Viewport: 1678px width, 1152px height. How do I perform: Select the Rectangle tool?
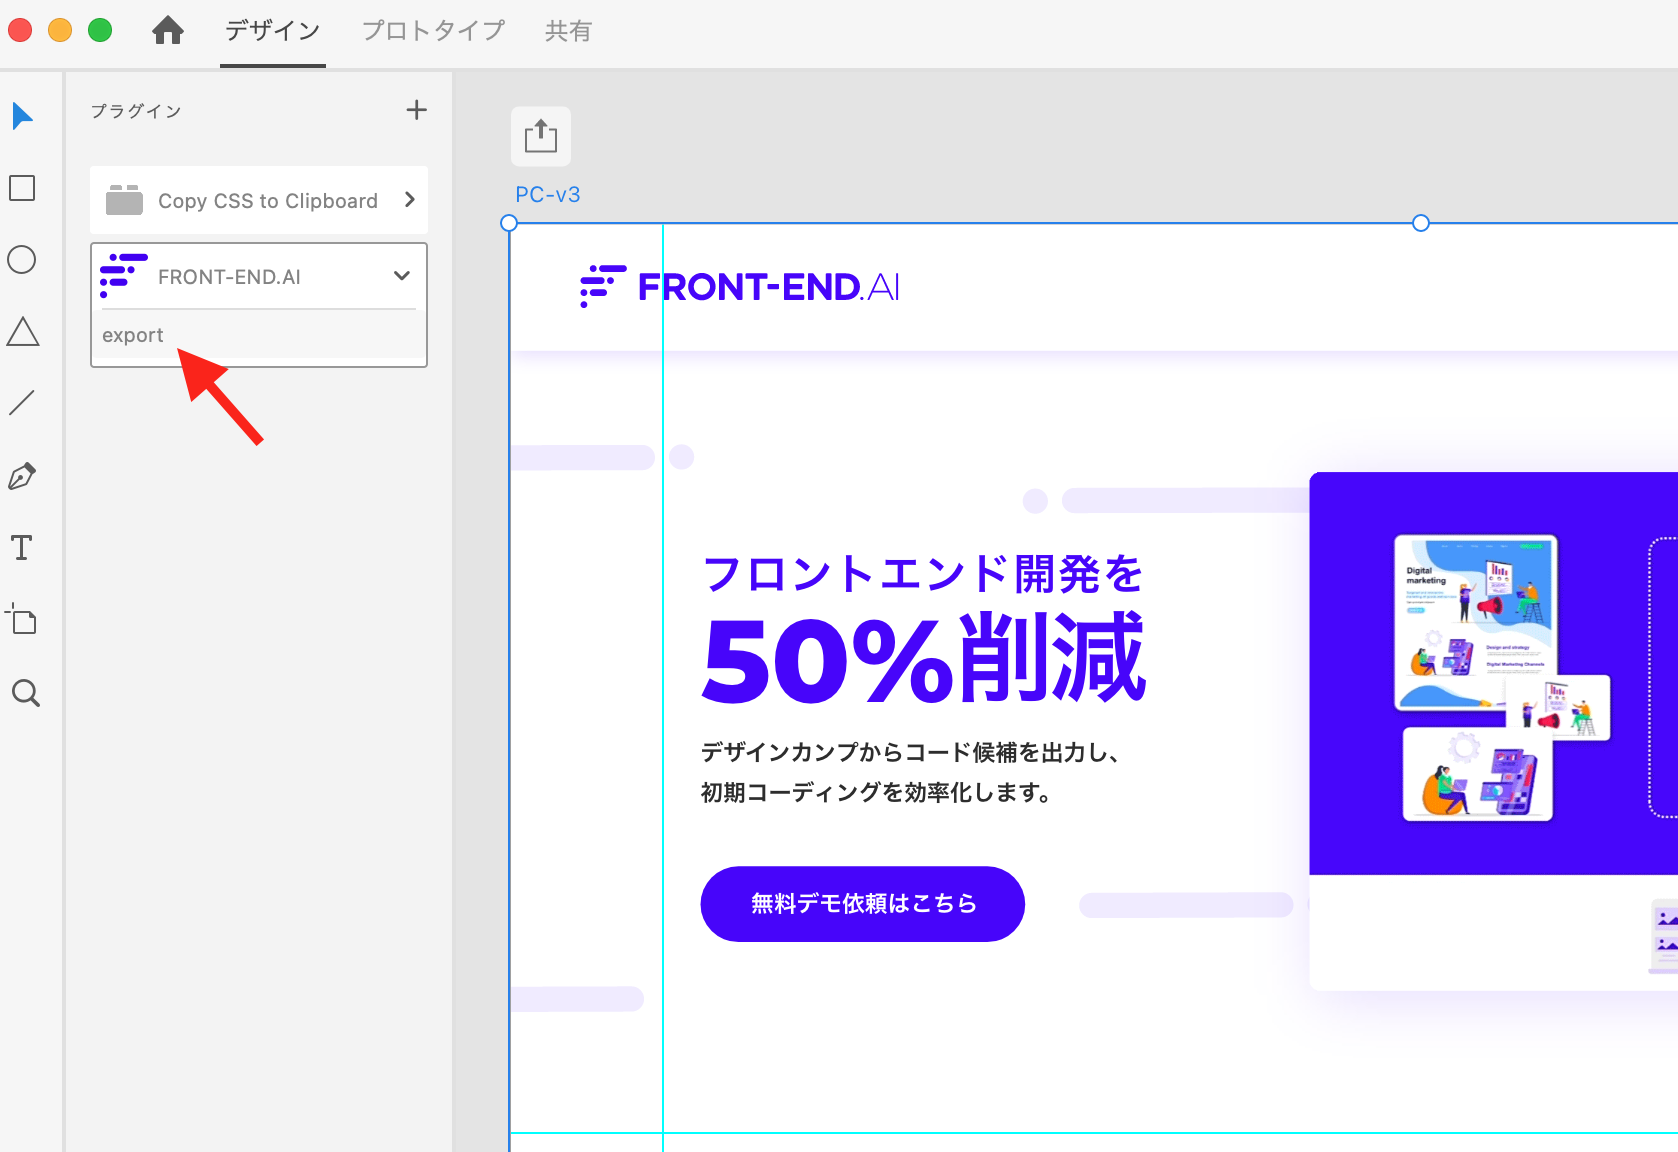22,188
